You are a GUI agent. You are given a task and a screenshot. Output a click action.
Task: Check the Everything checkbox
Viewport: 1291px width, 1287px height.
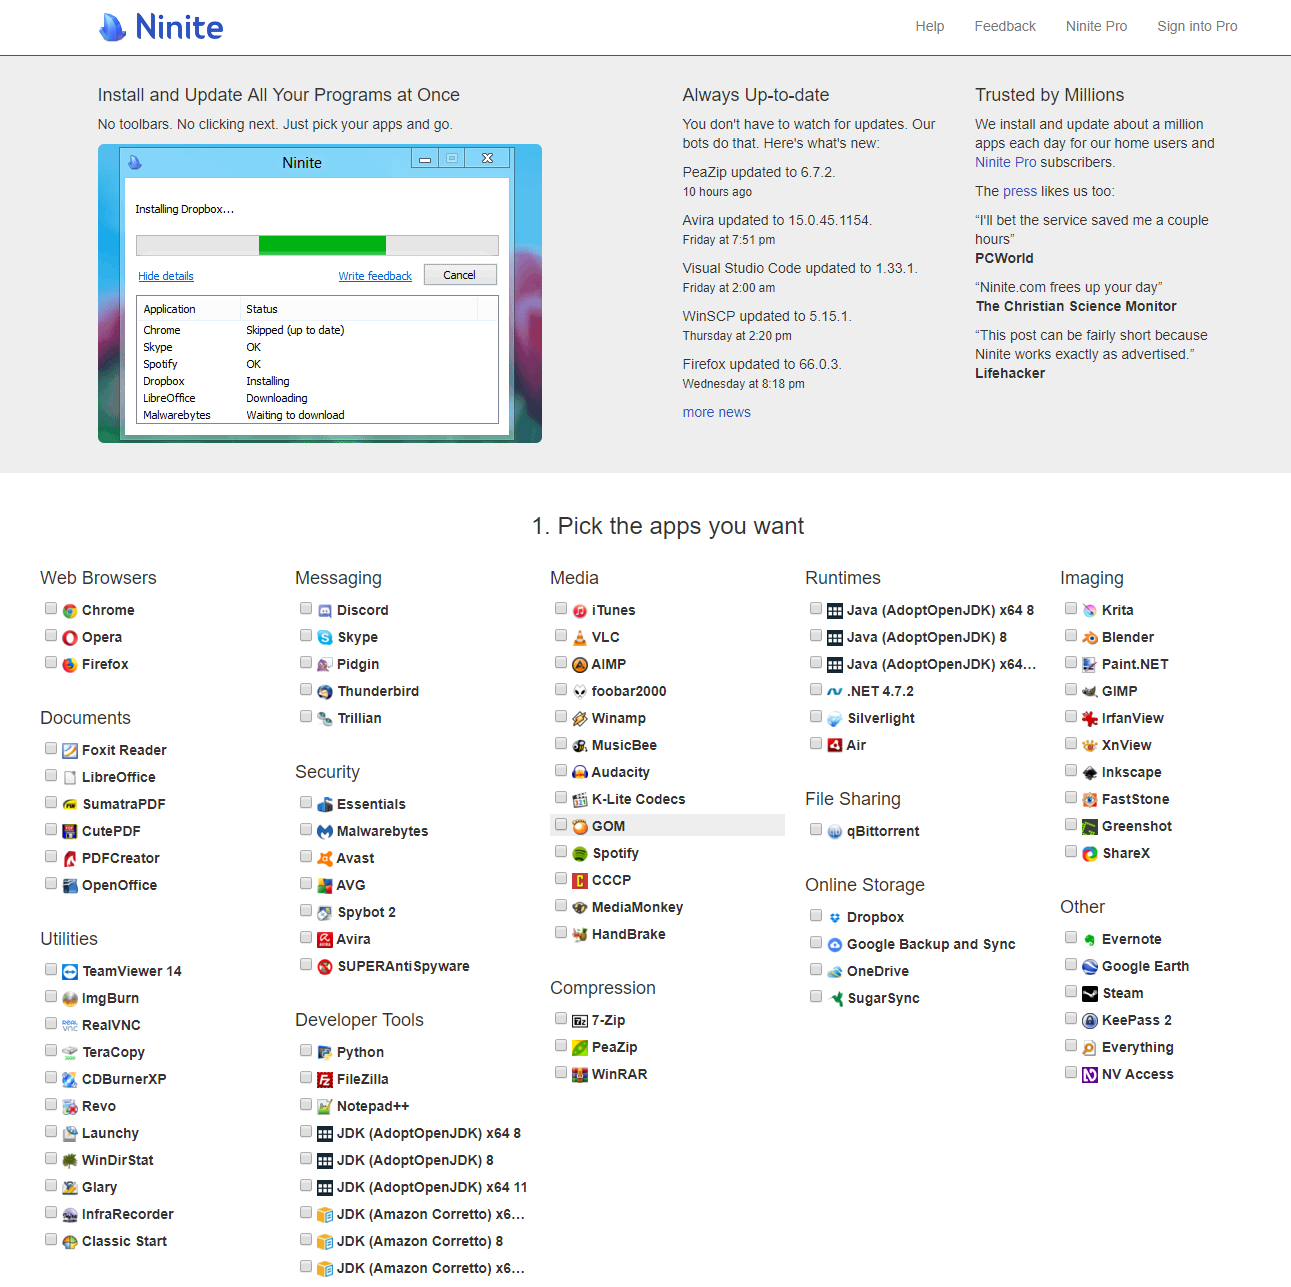1071,1046
